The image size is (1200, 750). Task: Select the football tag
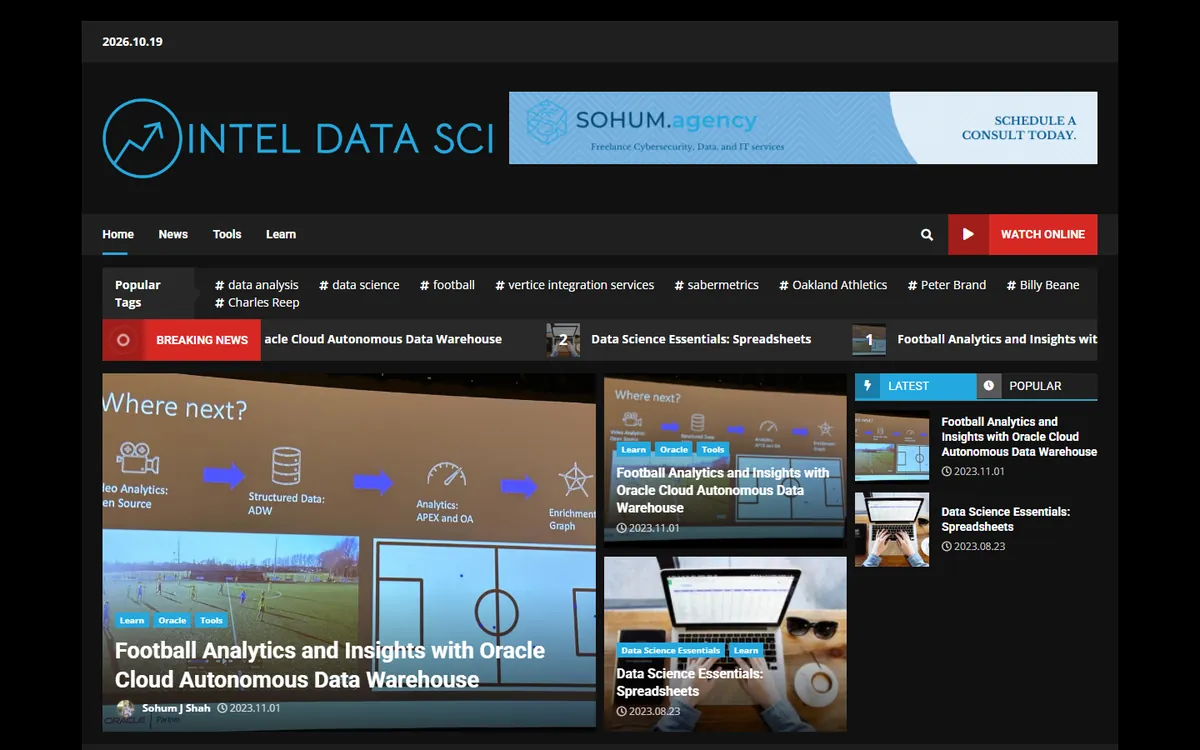(447, 285)
